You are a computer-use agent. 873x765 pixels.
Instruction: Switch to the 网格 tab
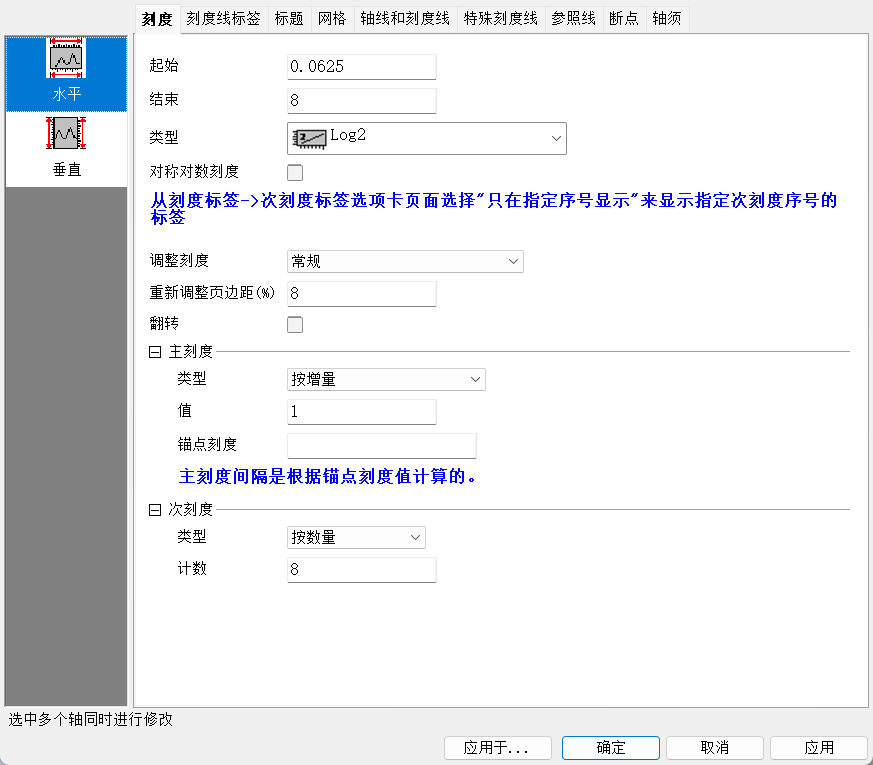pyautogui.click(x=332, y=18)
